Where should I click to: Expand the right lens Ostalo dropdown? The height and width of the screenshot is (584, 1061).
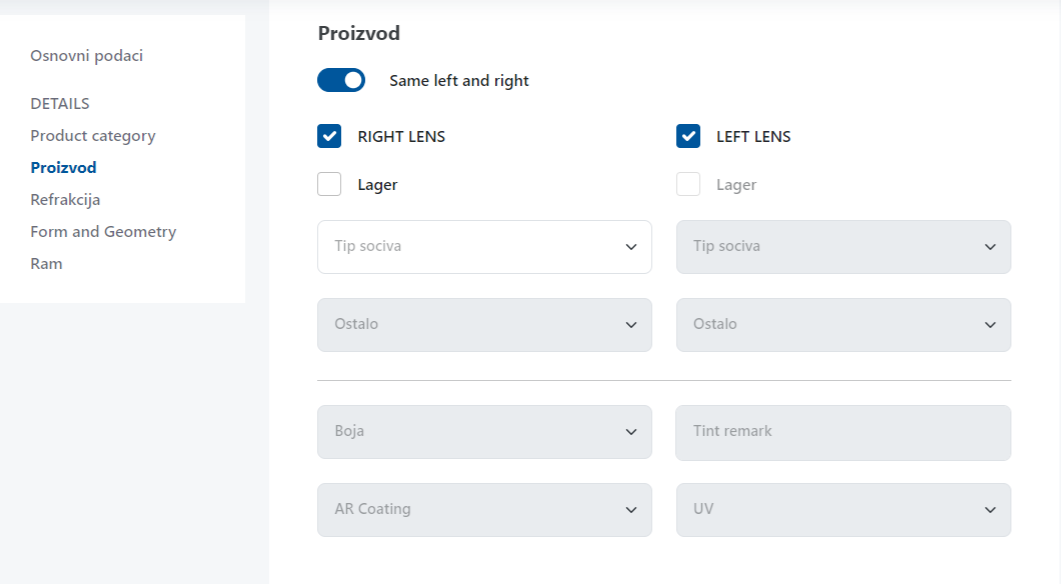pos(484,324)
